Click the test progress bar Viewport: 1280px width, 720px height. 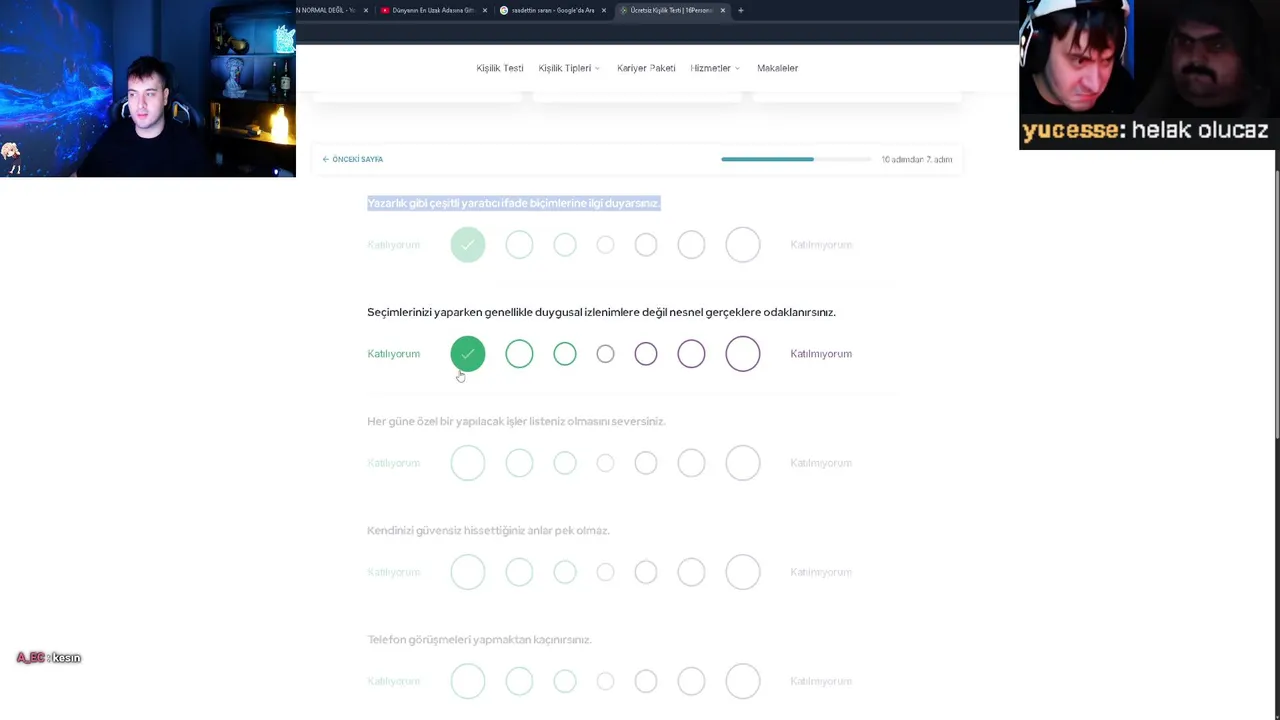tap(796, 159)
